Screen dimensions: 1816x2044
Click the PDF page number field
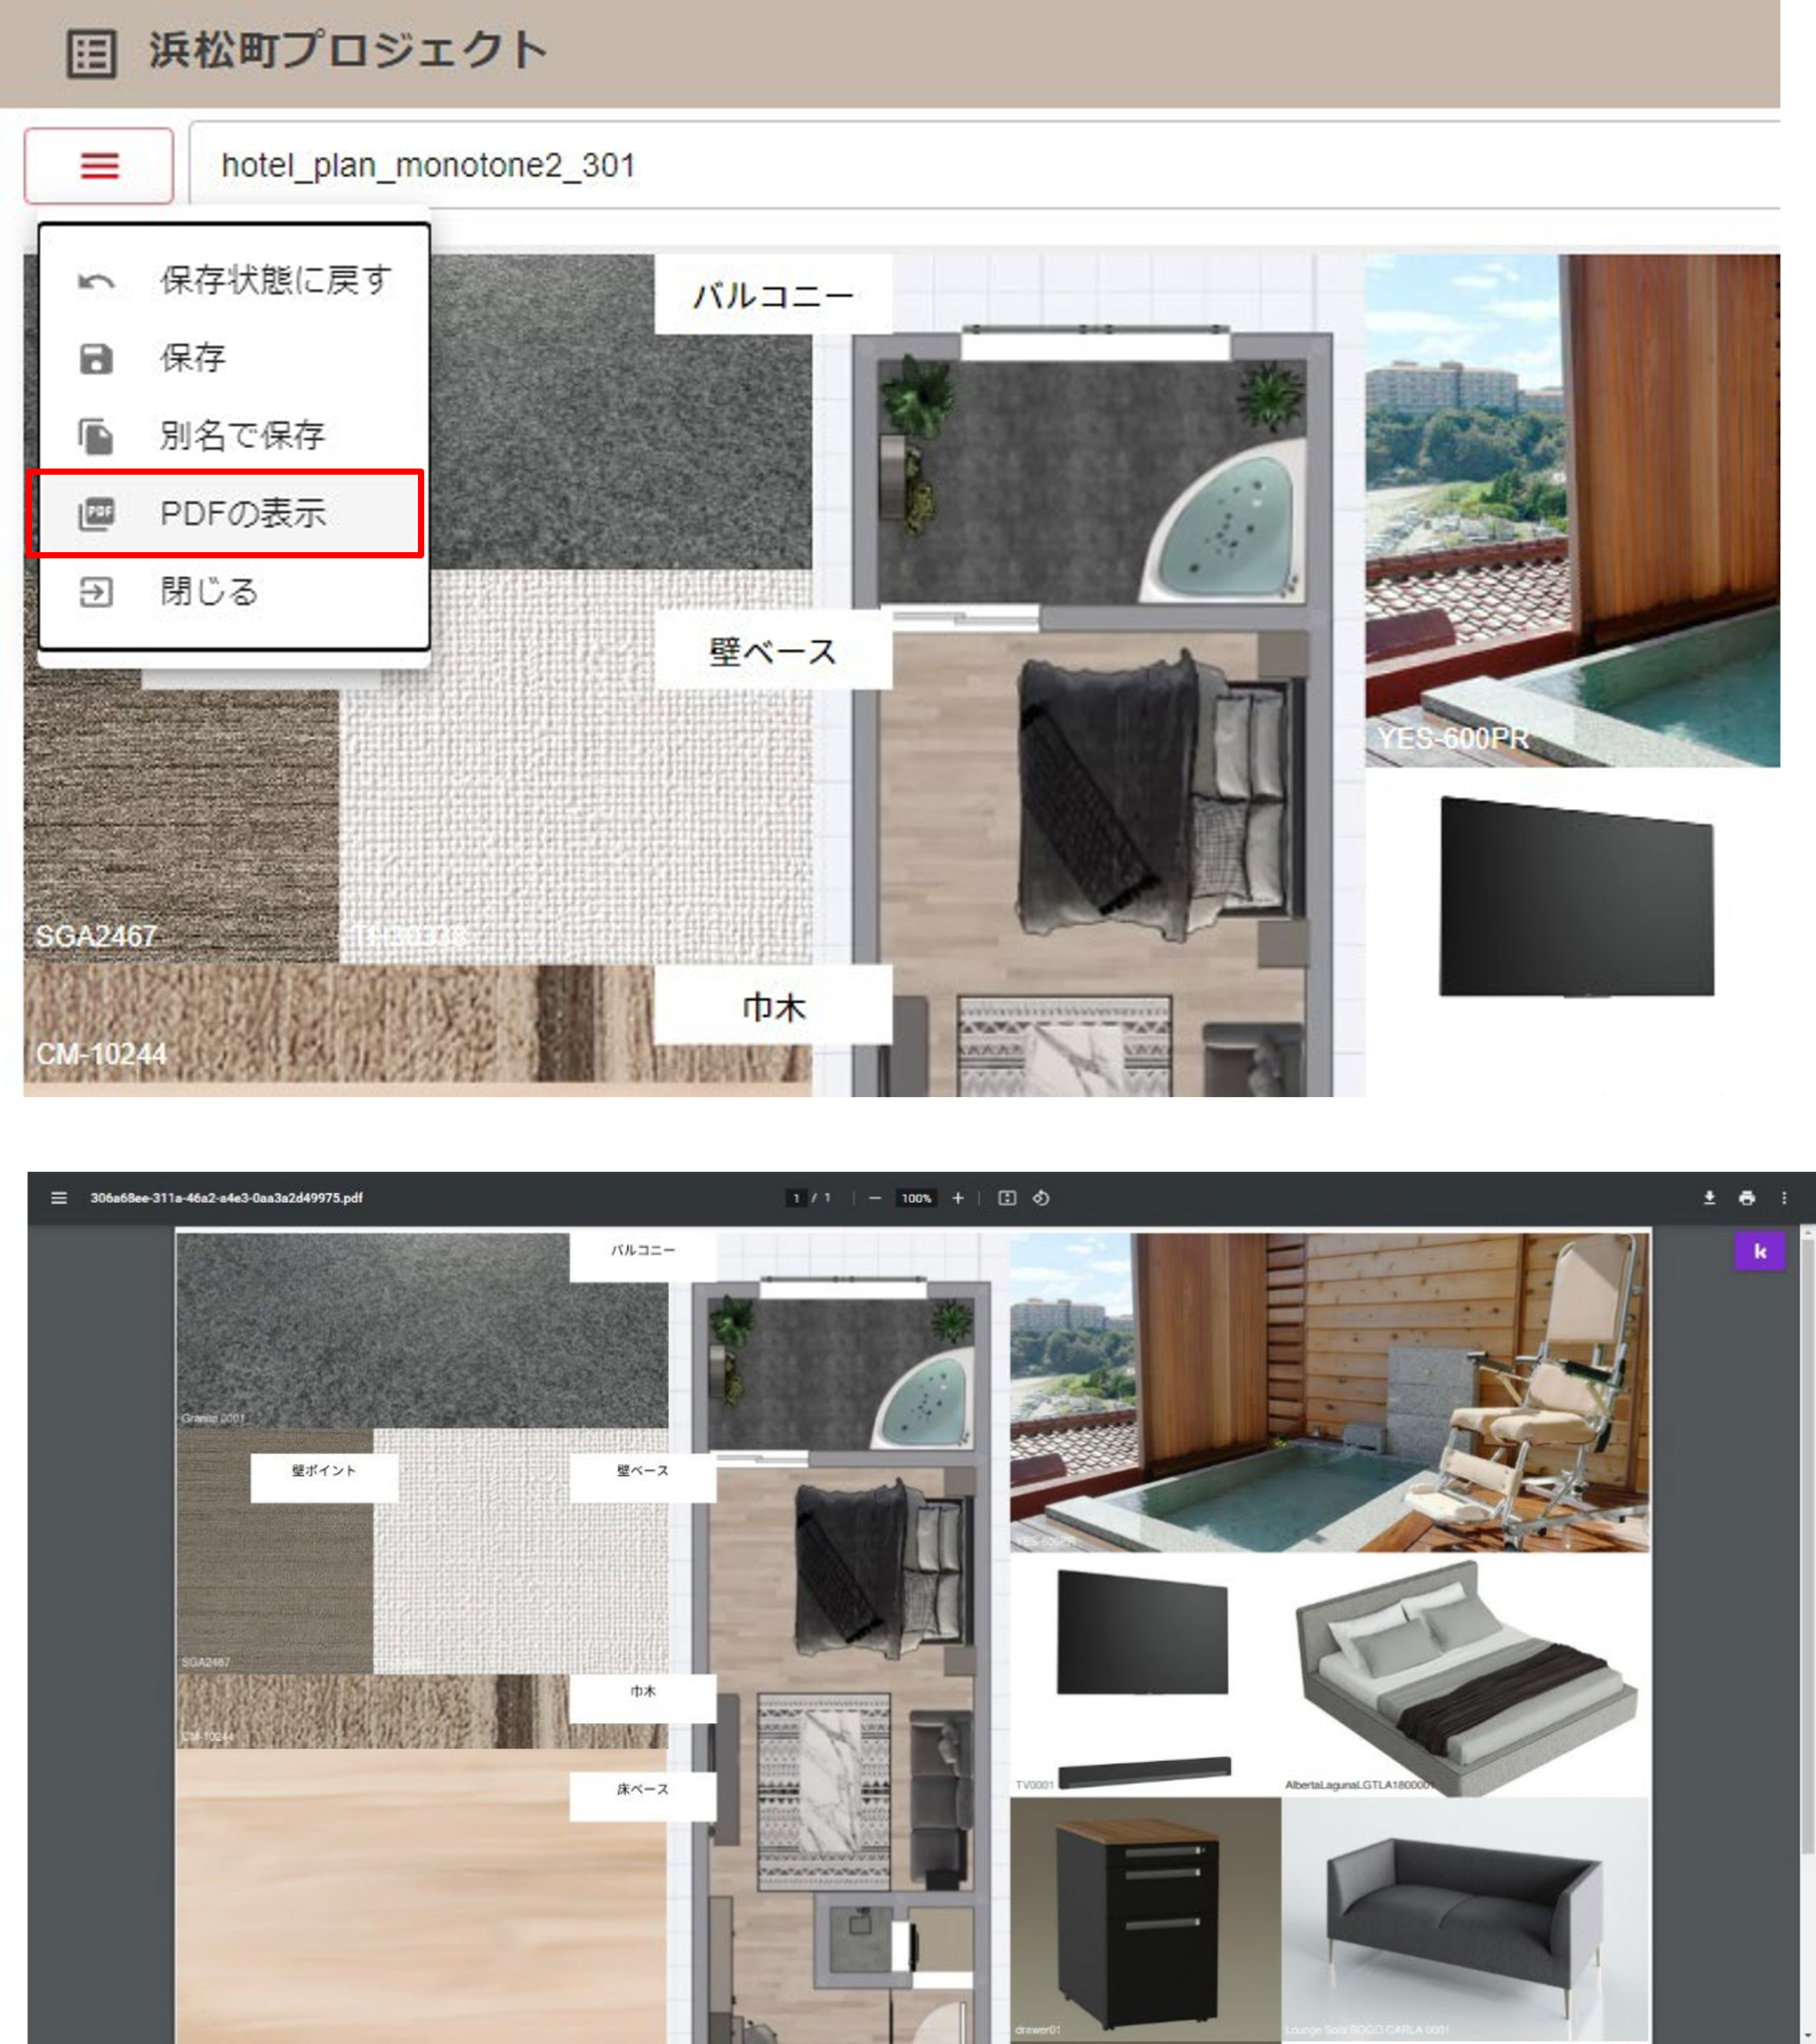[796, 1198]
